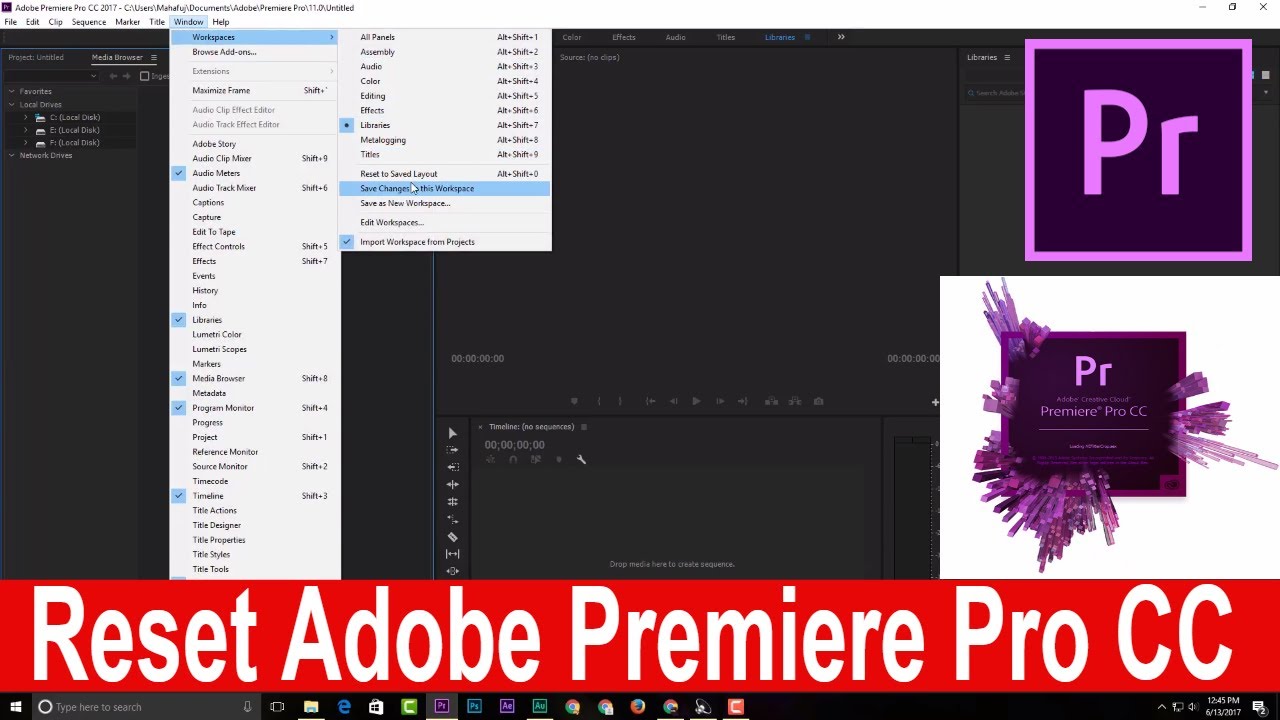The height and width of the screenshot is (720, 1280).
Task: Choose Save Changes to this Workspace
Action: tap(445, 188)
